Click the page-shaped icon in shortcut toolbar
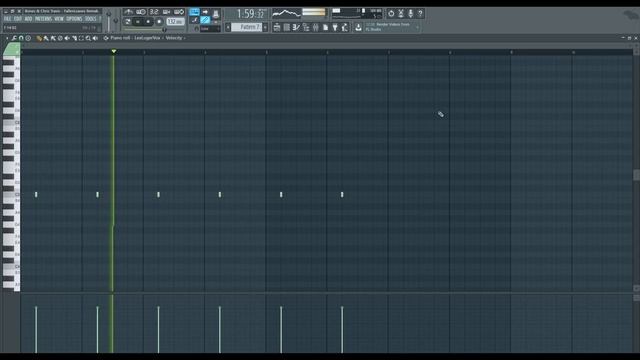Image resolution: width=640 pixels, height=360 pixels. (325, 27)
